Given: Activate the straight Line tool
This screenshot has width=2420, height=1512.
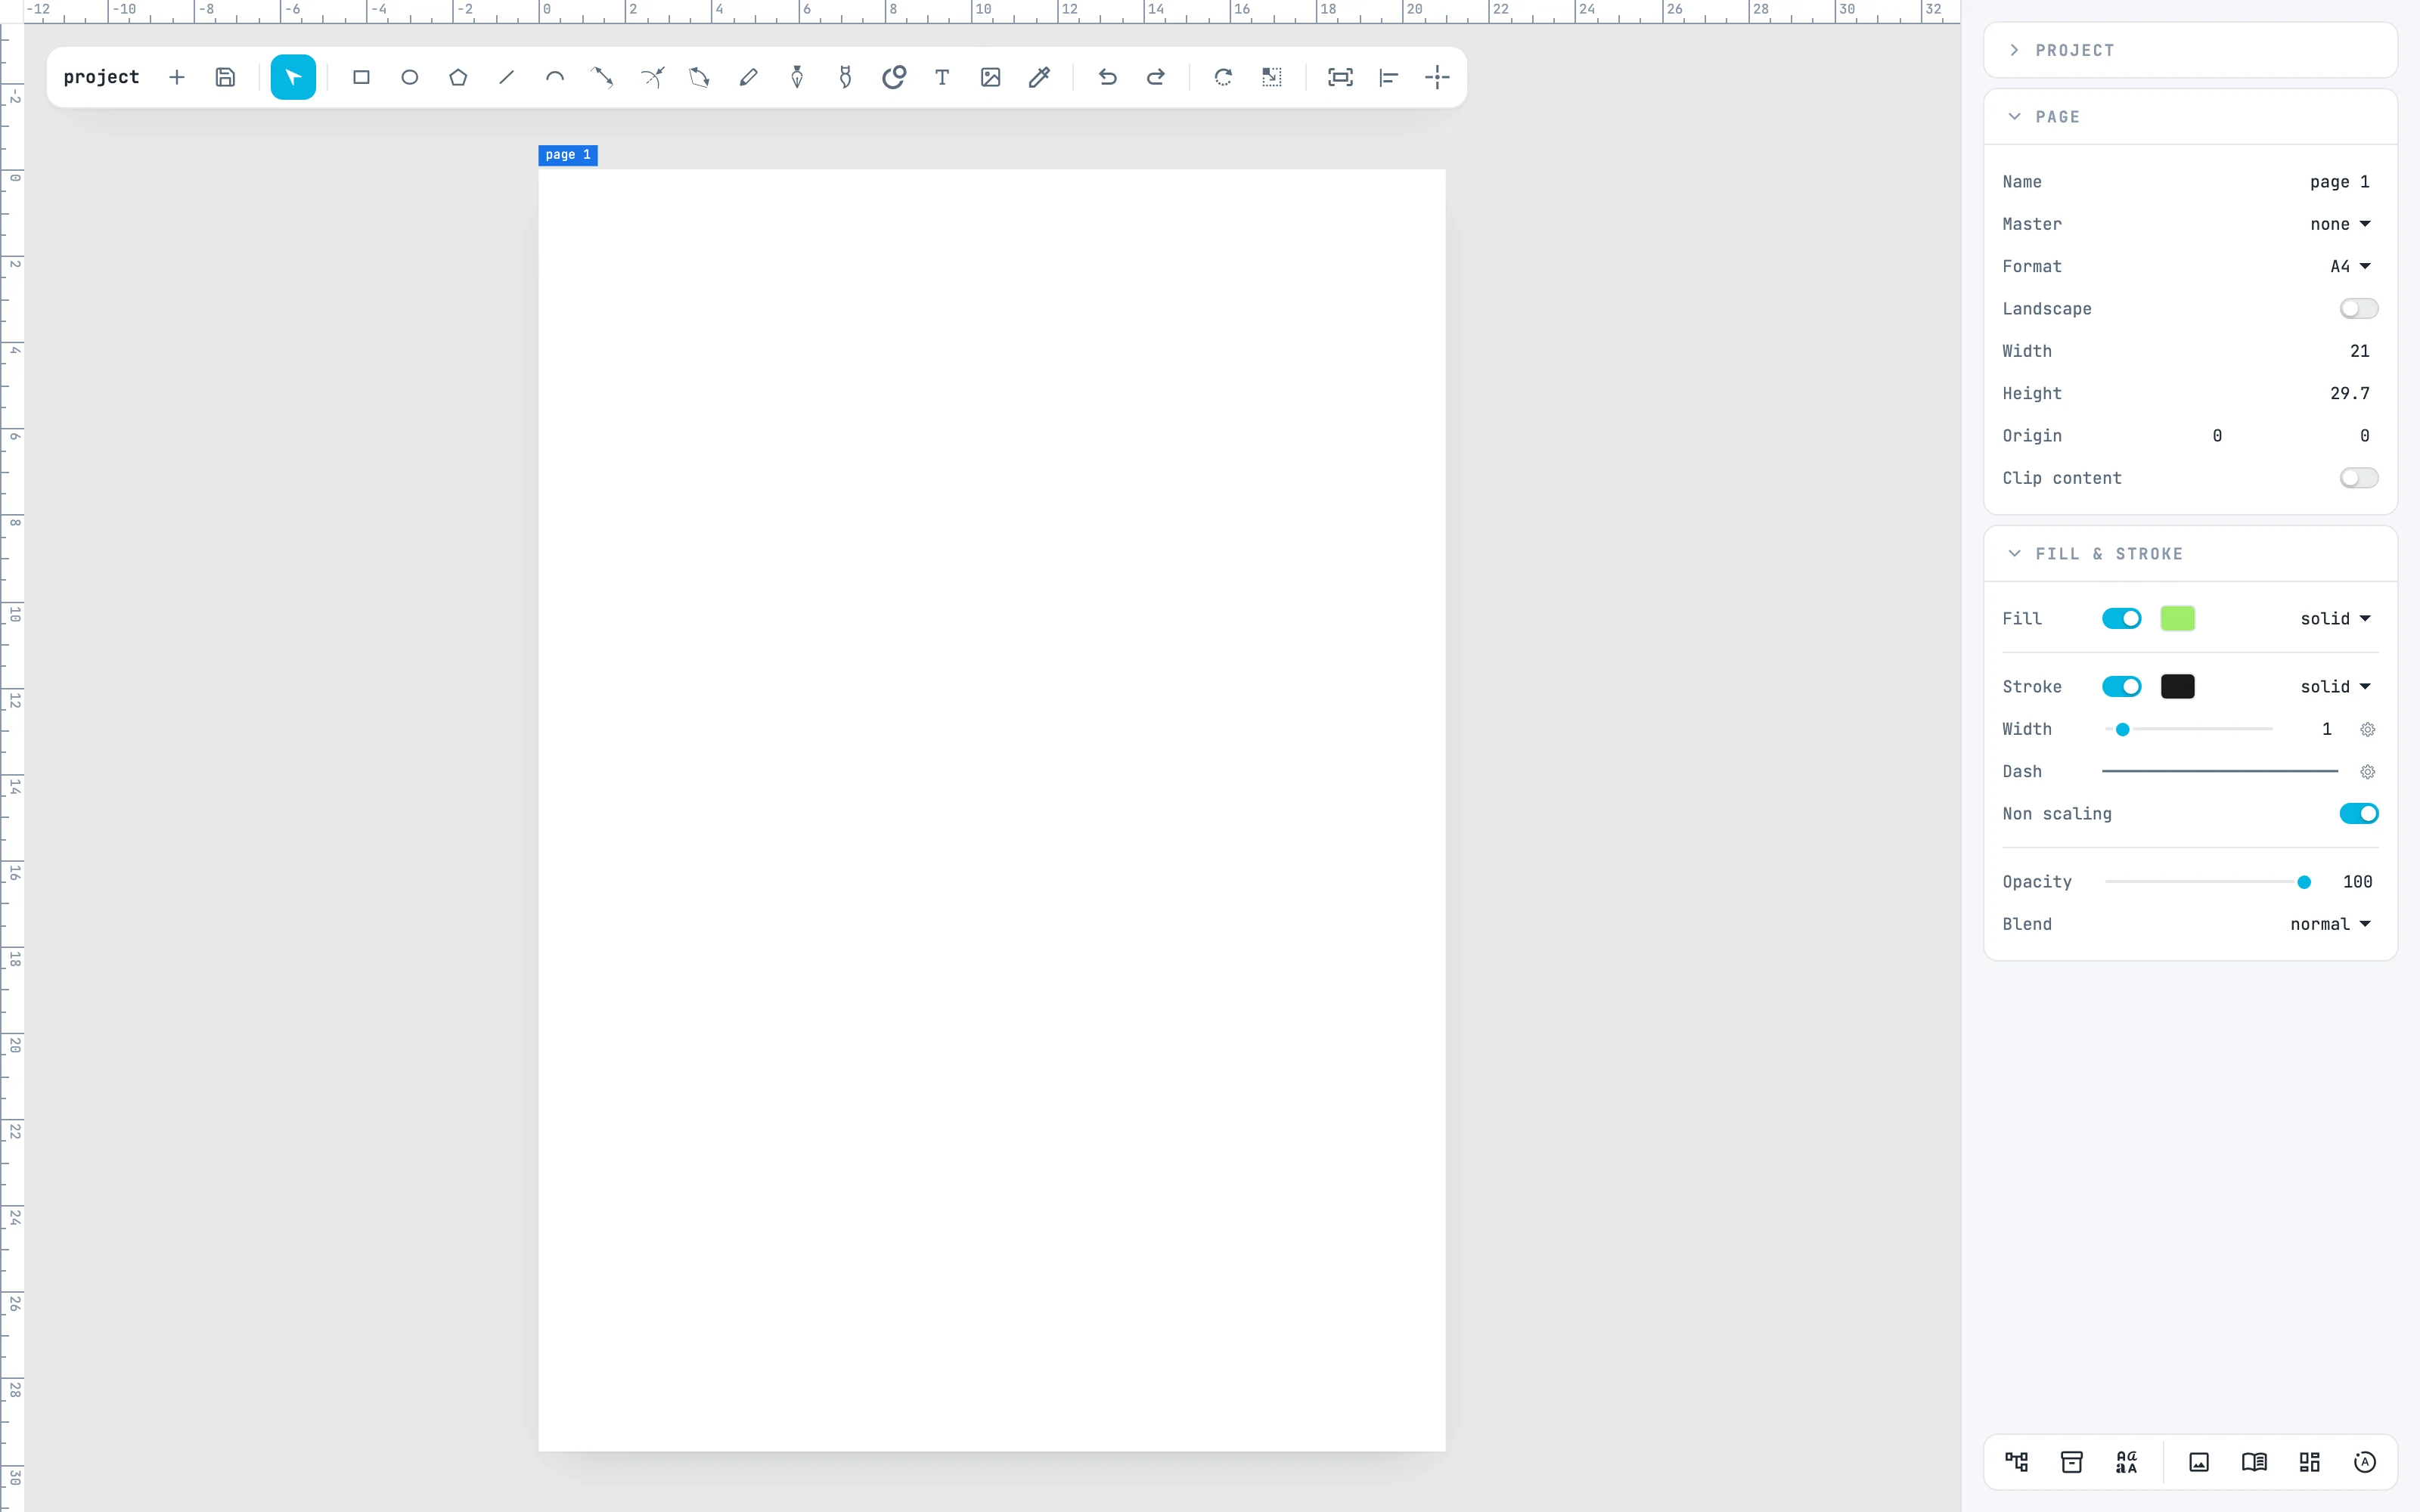Looking at the screenshot, I should 507,77.
